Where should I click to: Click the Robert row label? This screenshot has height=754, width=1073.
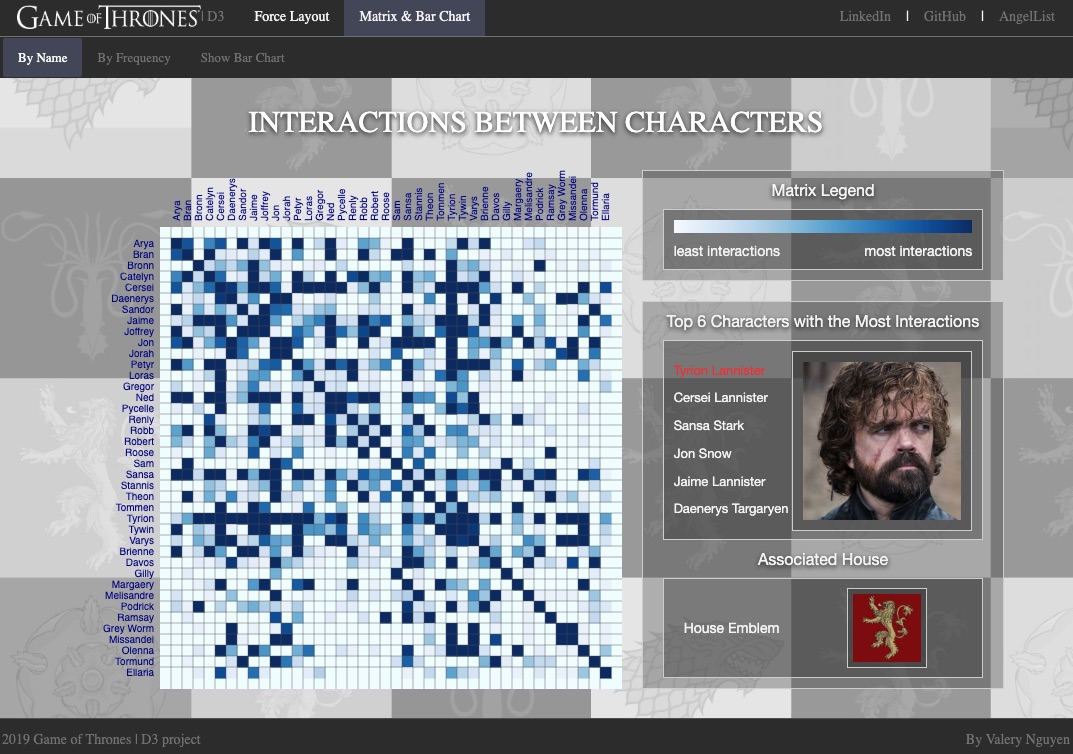140,441
